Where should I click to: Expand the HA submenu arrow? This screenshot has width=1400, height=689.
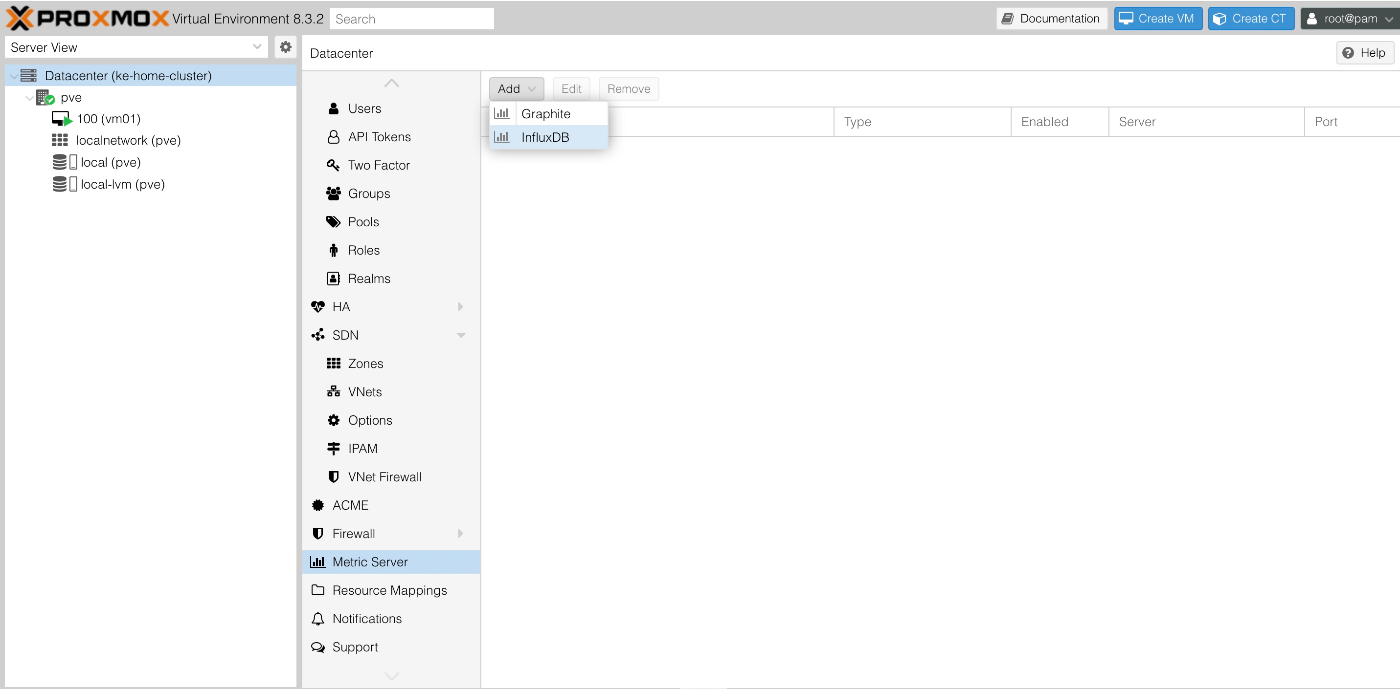[461, 307]
